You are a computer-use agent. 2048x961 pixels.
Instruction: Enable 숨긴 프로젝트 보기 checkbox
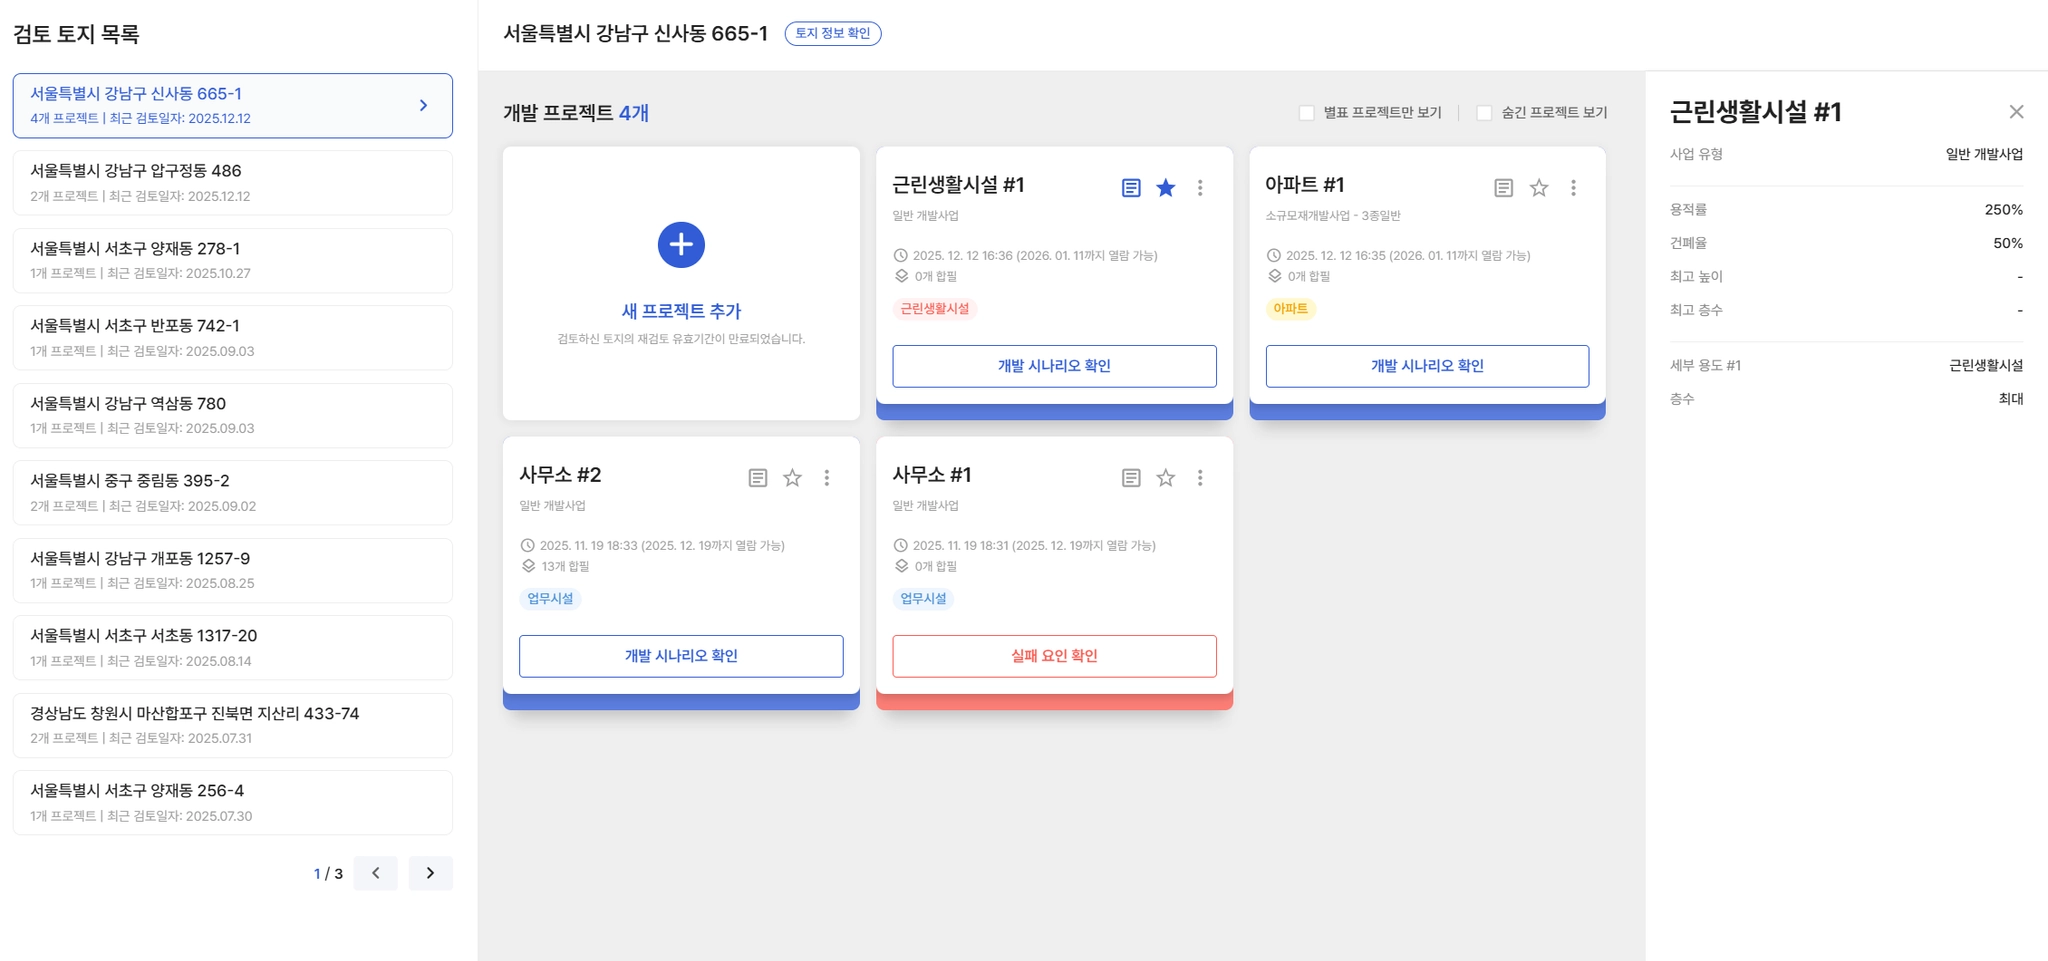1485,113
